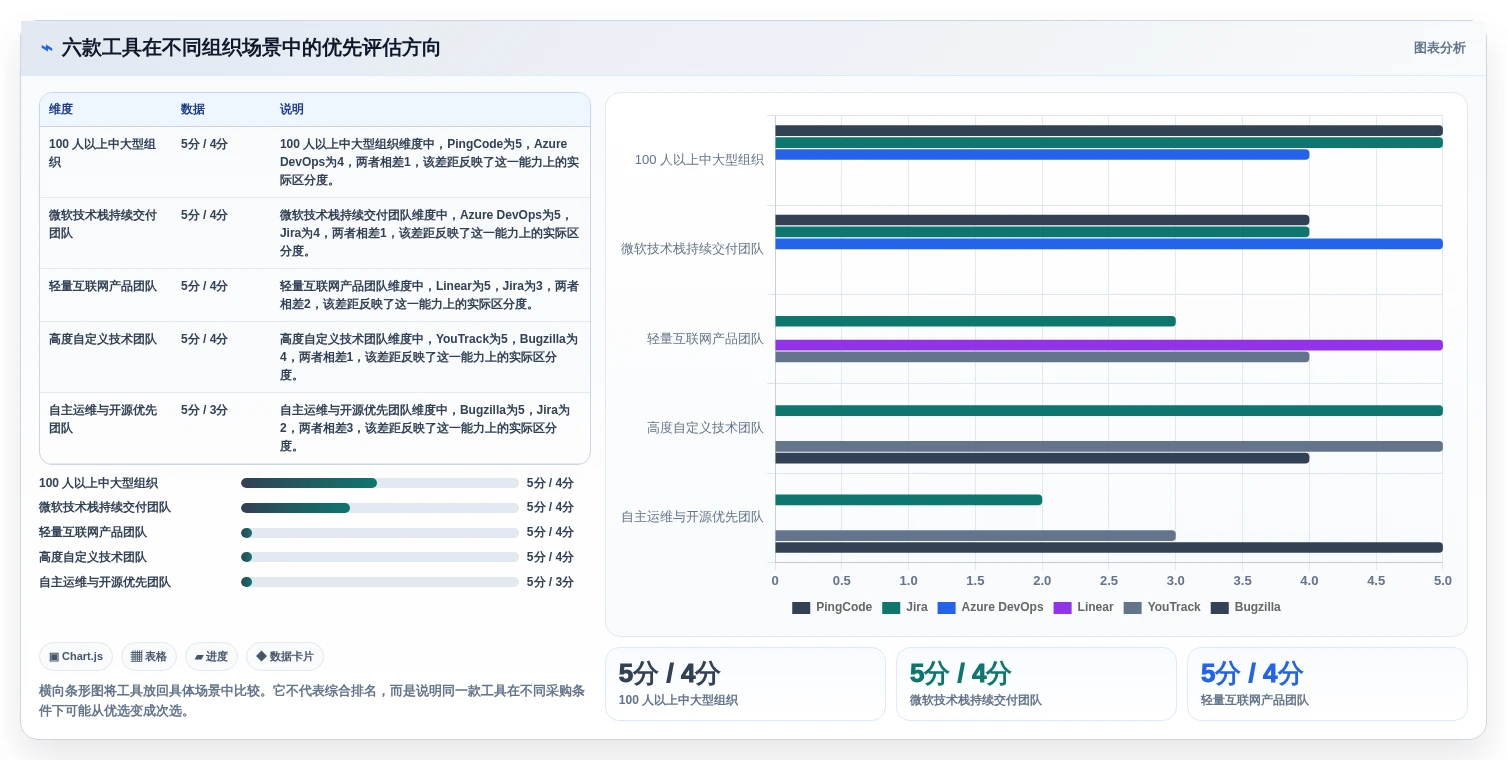Toggle the PingCode series in the legend

[x=832, y=607]
